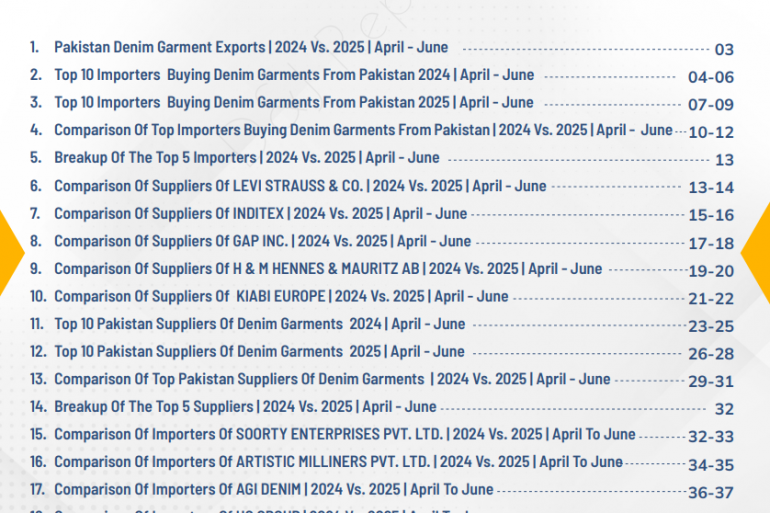Open the Pakistan Denim Garment Exports entry
The width and height of the screenshot is (770, 513).
point(250,48)
